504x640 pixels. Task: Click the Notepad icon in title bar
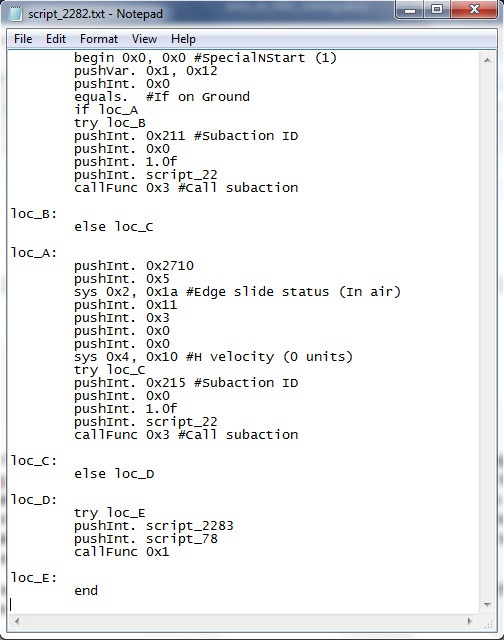pyautogui.click(x=16, y=14)
